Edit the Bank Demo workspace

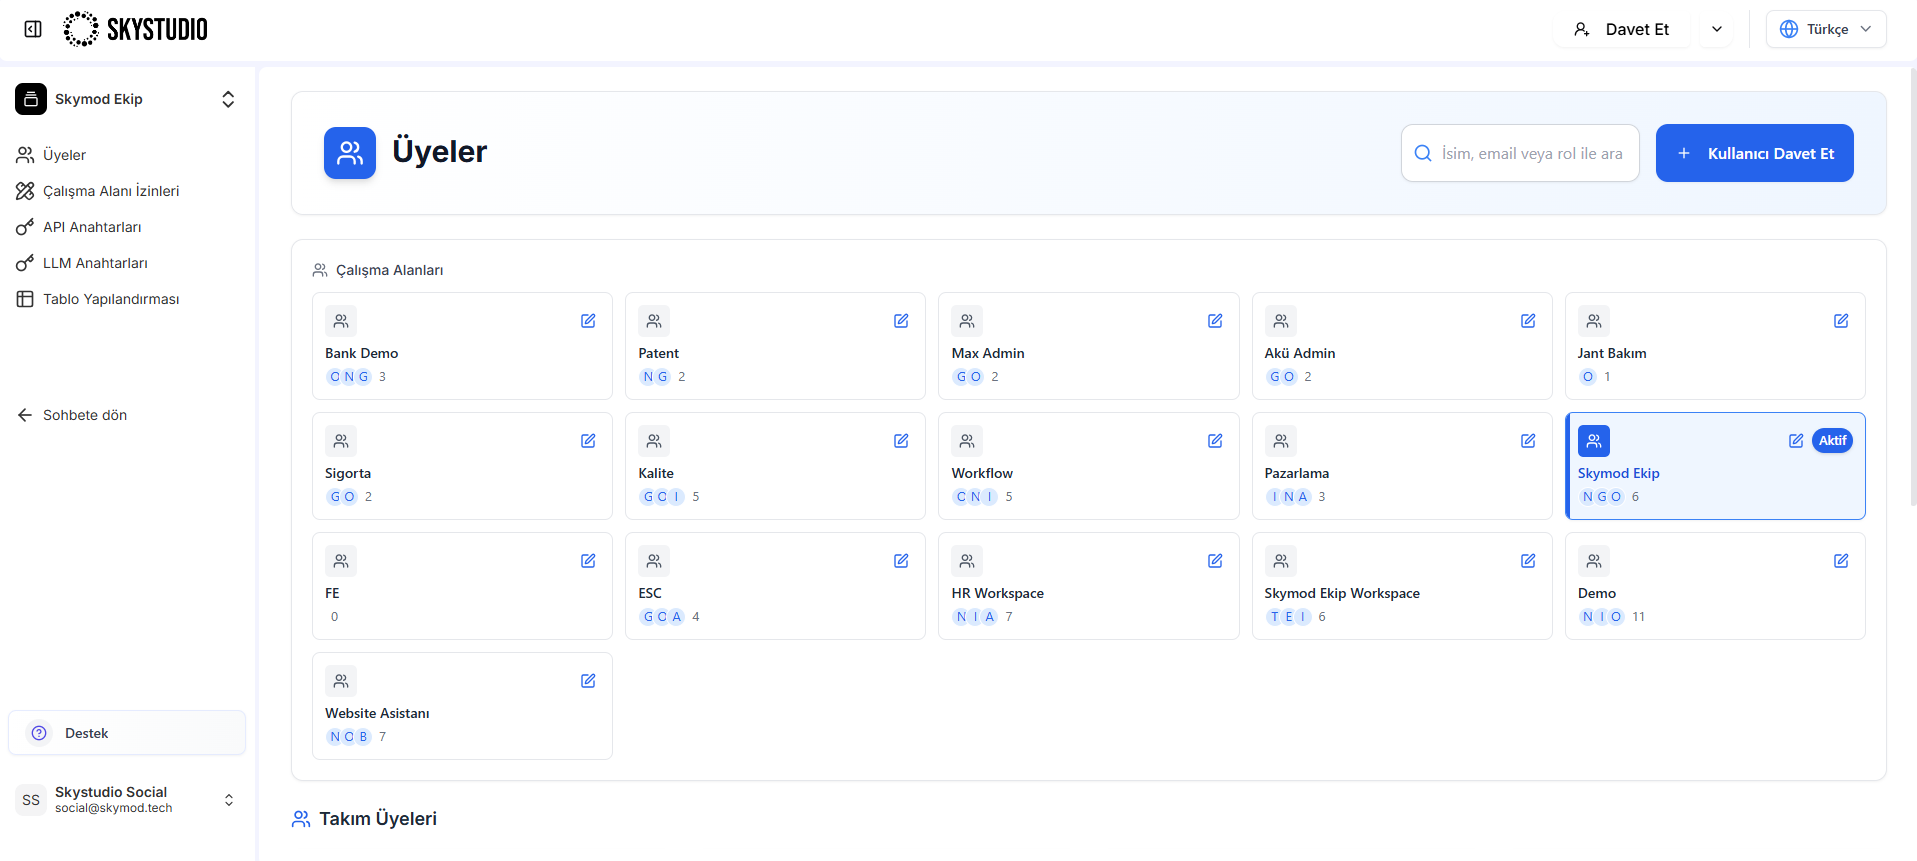pos(588,321)
